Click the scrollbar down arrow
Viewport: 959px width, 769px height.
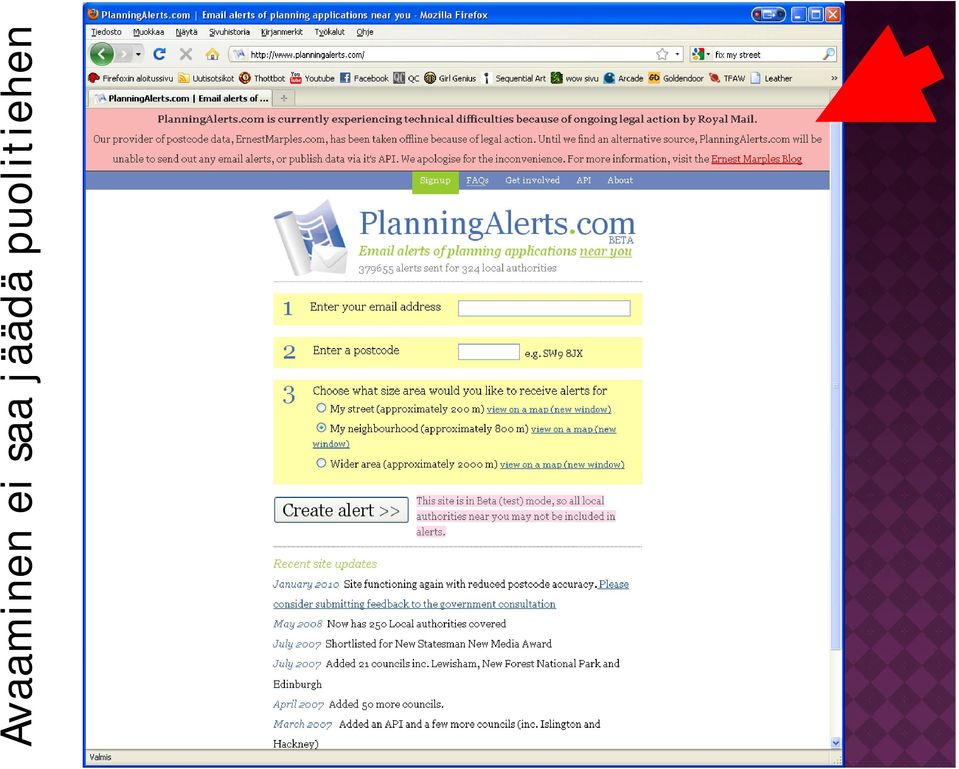[x=836, y=743]
